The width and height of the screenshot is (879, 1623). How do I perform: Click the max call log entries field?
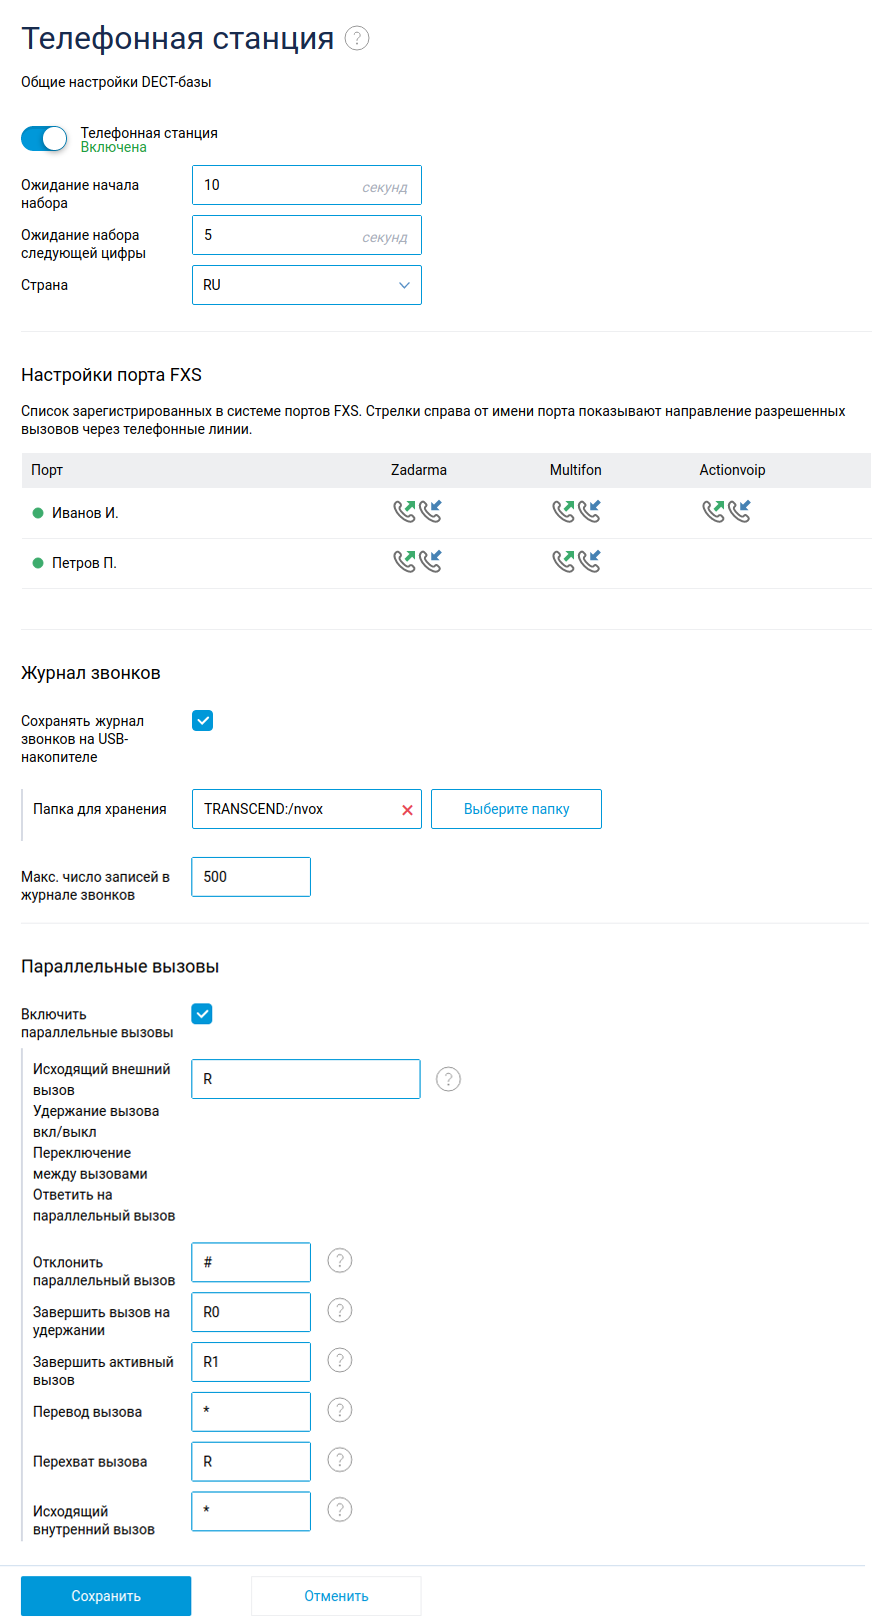coord(250,877)
